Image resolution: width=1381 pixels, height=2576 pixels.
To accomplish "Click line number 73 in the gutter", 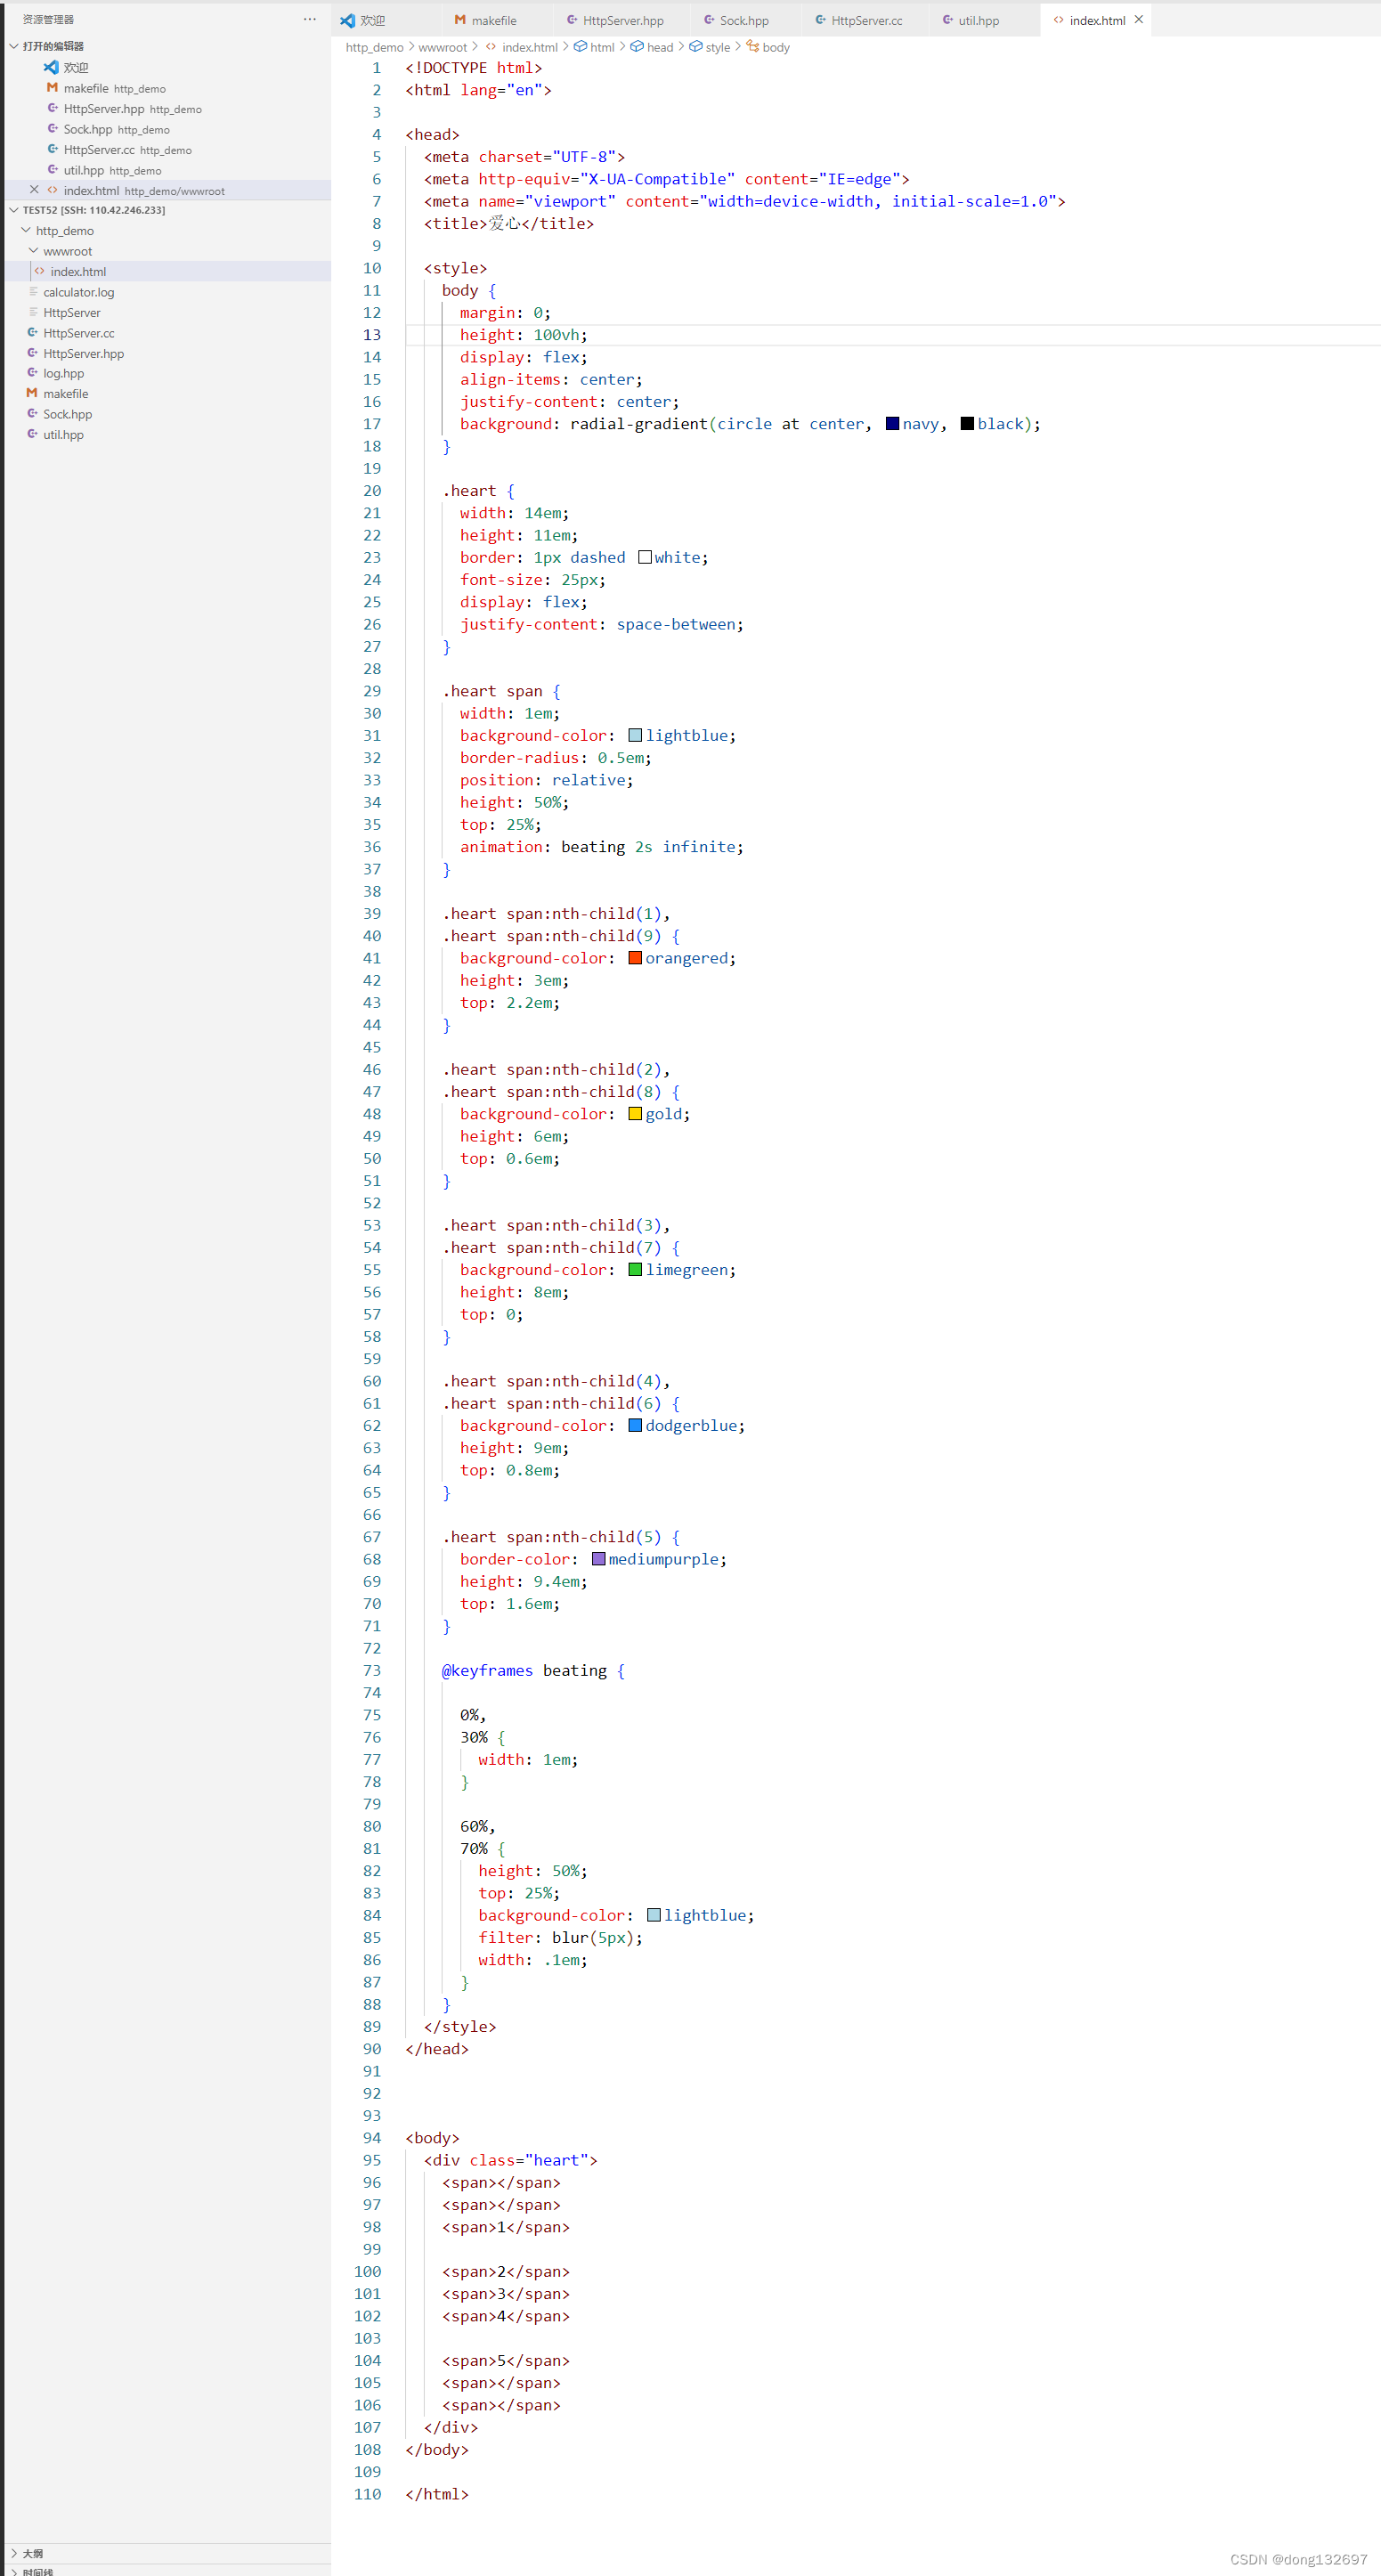I will [x=372, y=1670].
